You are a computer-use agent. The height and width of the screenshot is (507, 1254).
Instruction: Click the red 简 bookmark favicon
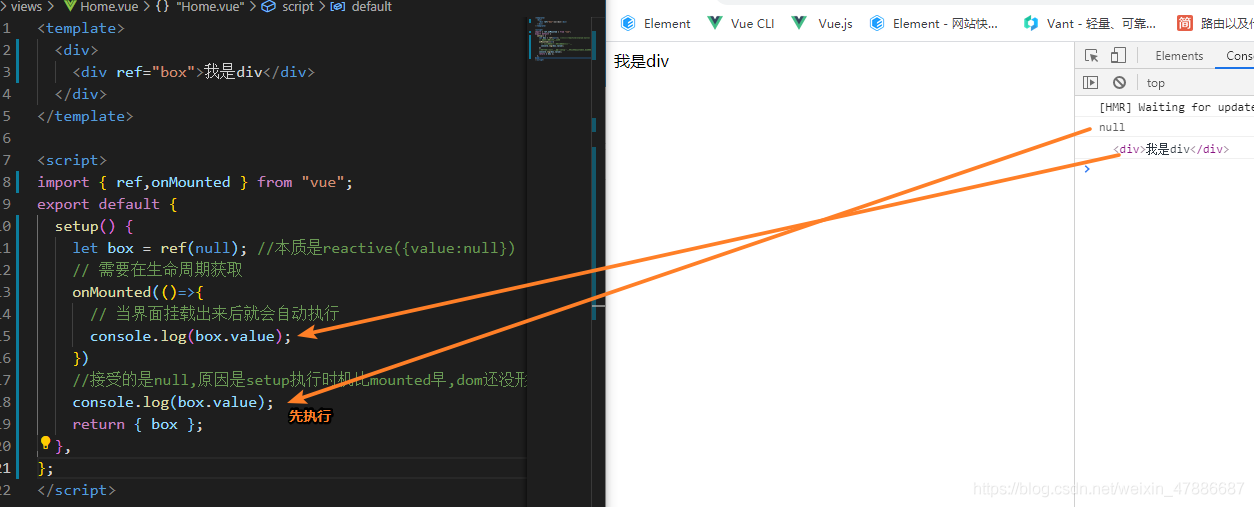click(x=1185, y=23)
